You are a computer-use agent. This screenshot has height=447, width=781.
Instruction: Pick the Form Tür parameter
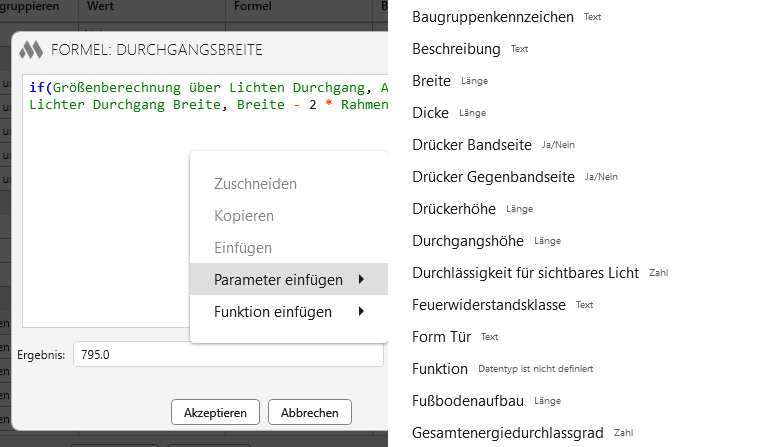[441, 337]
